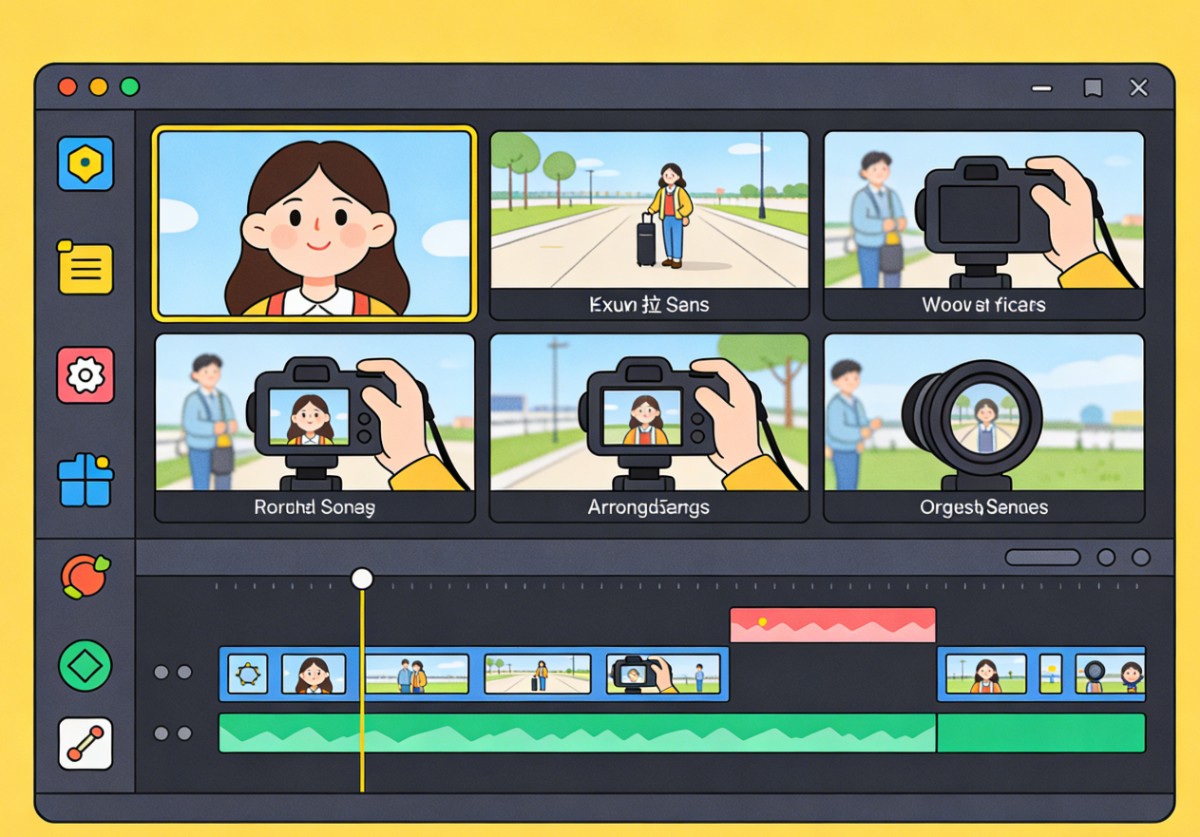Choose the "Orgesh Senaes" lens clip

tap(983, 427)
